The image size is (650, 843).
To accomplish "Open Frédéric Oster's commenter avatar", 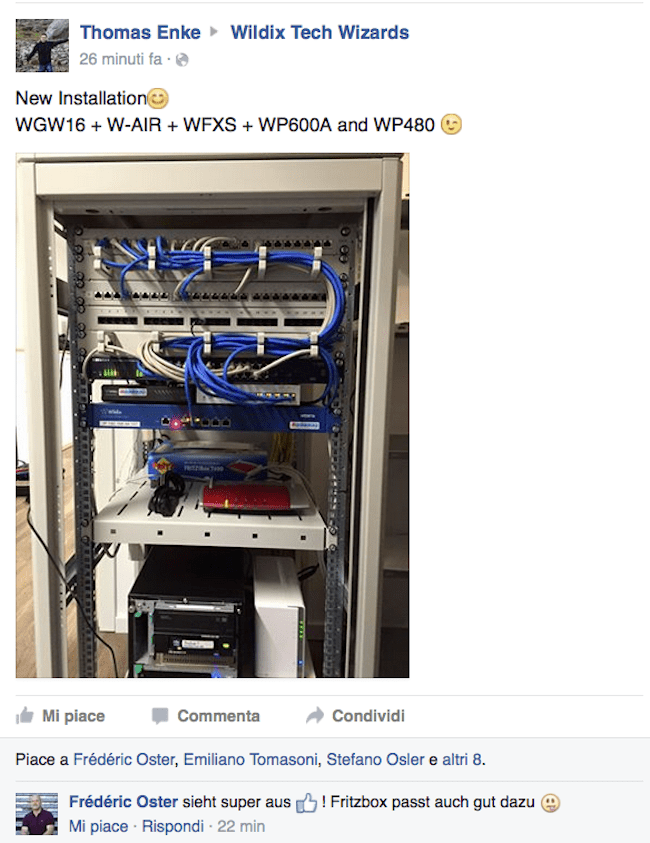I will (37, 813).
